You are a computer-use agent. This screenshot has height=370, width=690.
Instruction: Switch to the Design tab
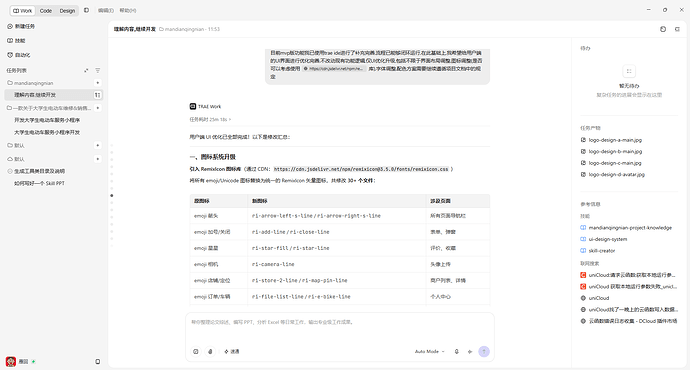[67, 11]
